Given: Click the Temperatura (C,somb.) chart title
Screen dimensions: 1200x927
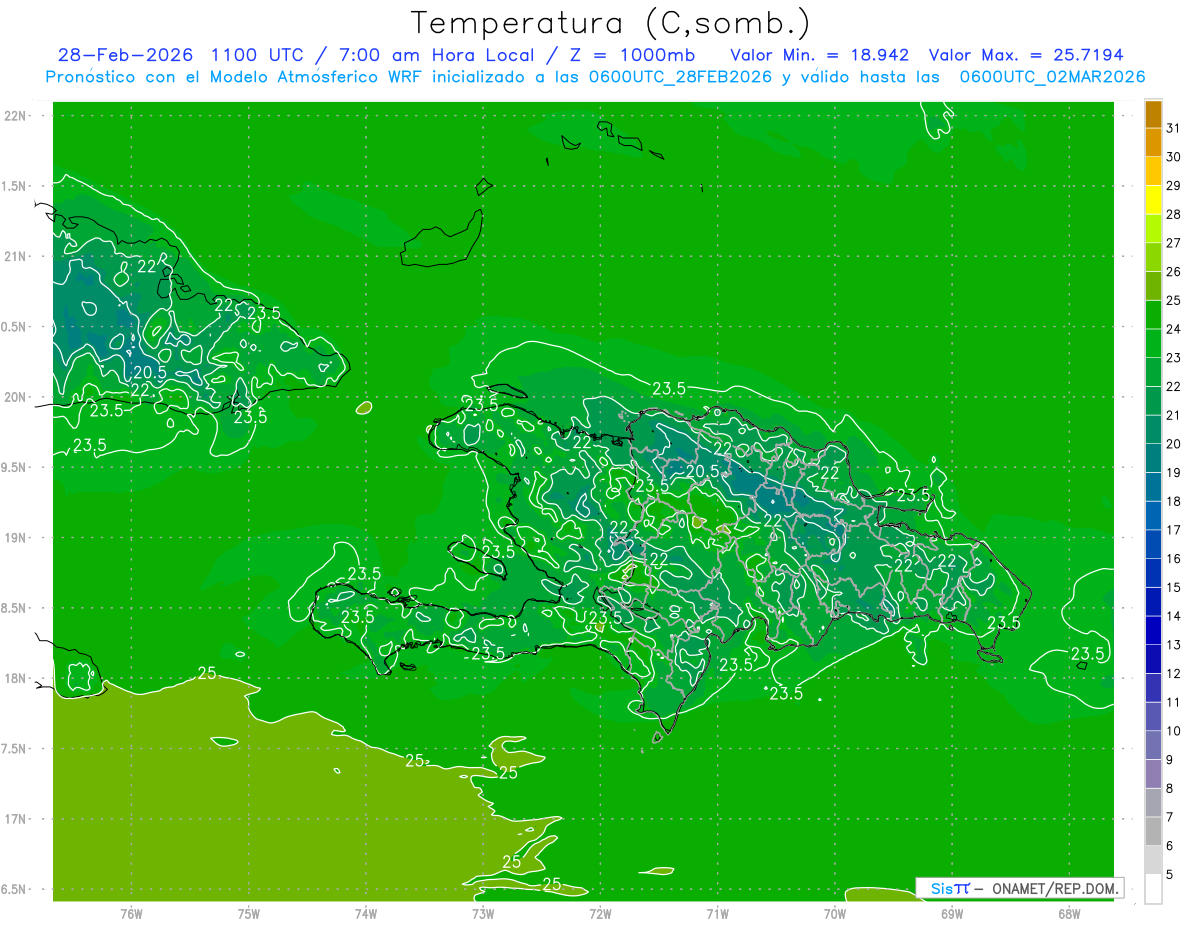Looking at the screenshot, I should [x=610, y=23].
